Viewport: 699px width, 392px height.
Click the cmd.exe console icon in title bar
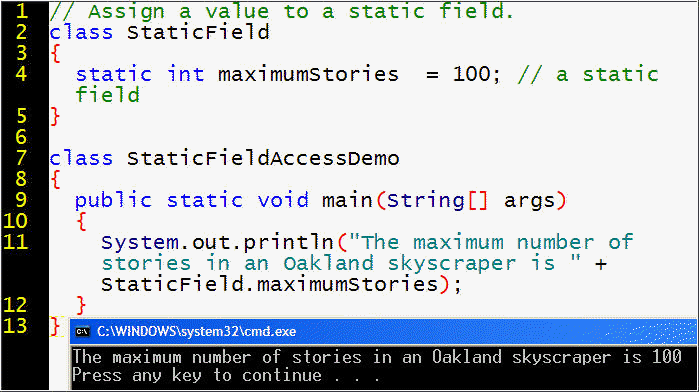82,332
